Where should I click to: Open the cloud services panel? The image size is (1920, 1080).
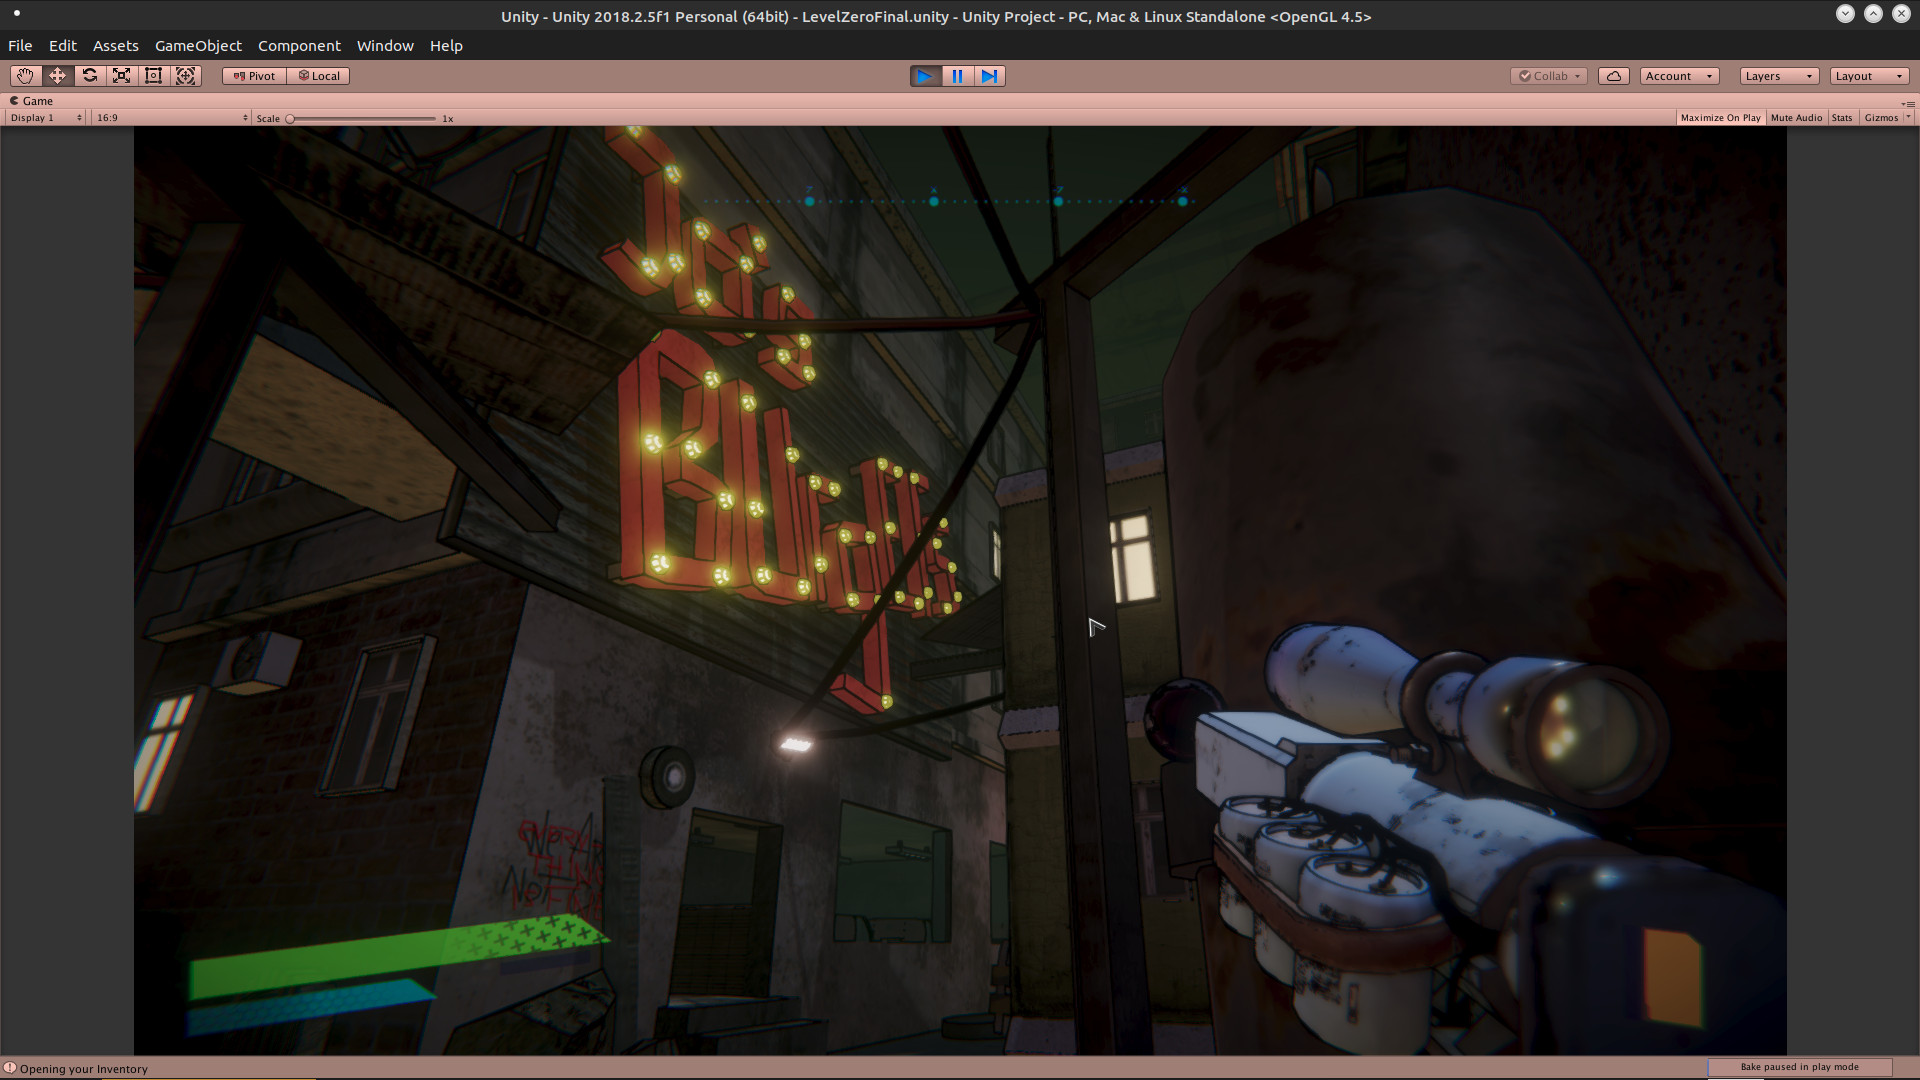point(1613,76)
